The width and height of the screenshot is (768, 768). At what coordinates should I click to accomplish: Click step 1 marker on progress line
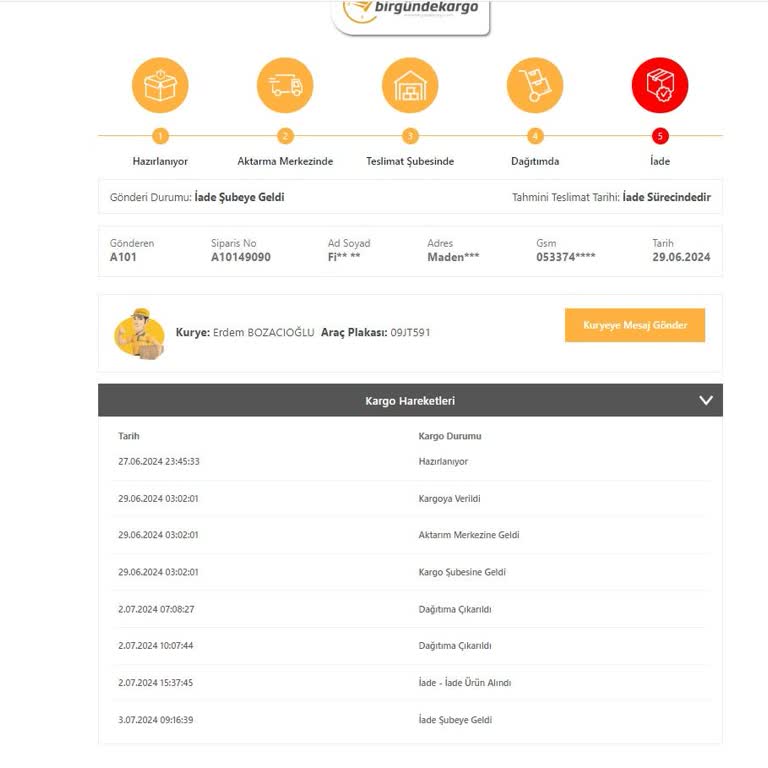(161, 136)
